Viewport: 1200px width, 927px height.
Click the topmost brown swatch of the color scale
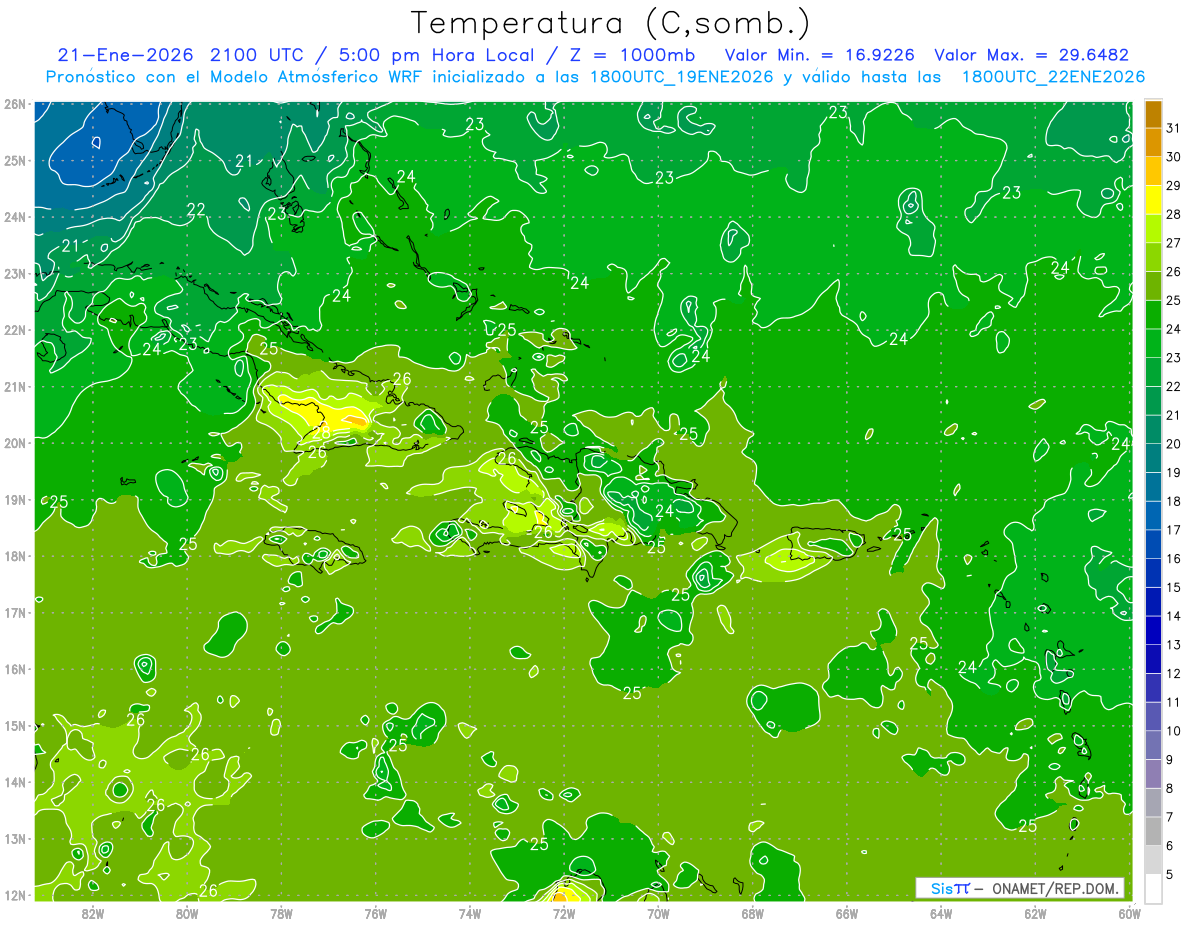click(1153, 114)
